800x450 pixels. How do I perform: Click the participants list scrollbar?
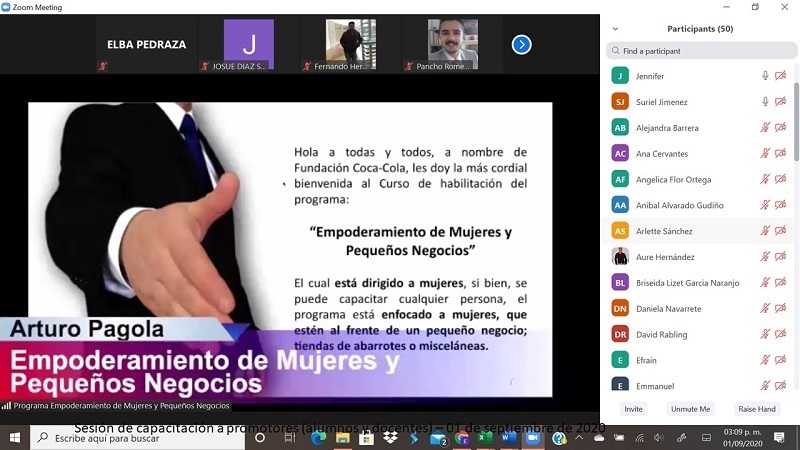click(796, 122)
